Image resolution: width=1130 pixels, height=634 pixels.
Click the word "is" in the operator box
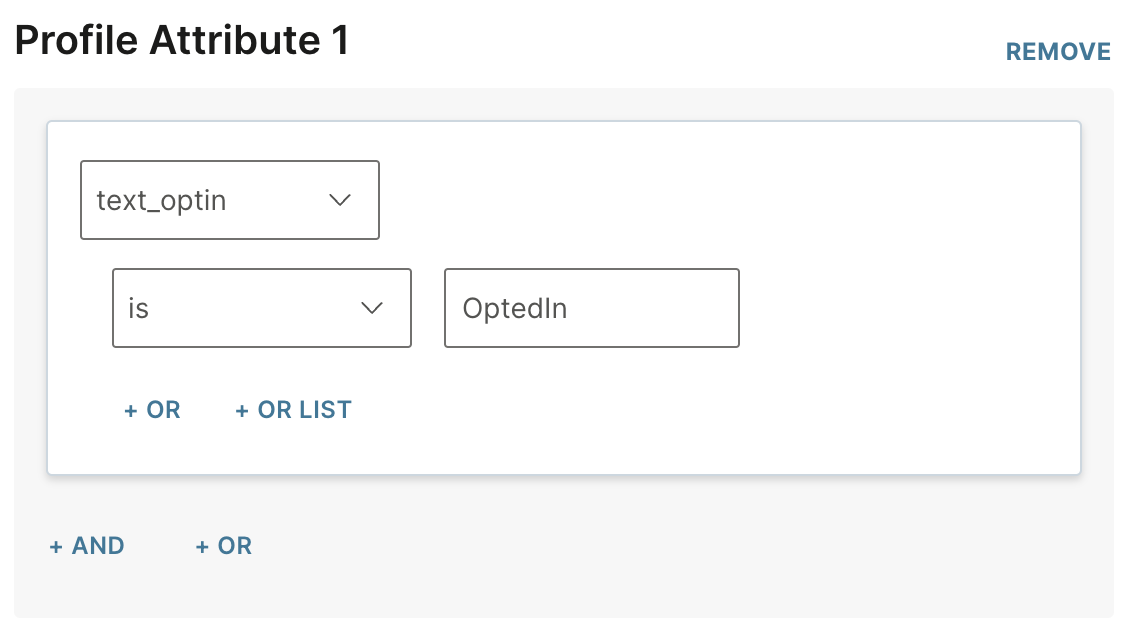click(x=138, y=308)
